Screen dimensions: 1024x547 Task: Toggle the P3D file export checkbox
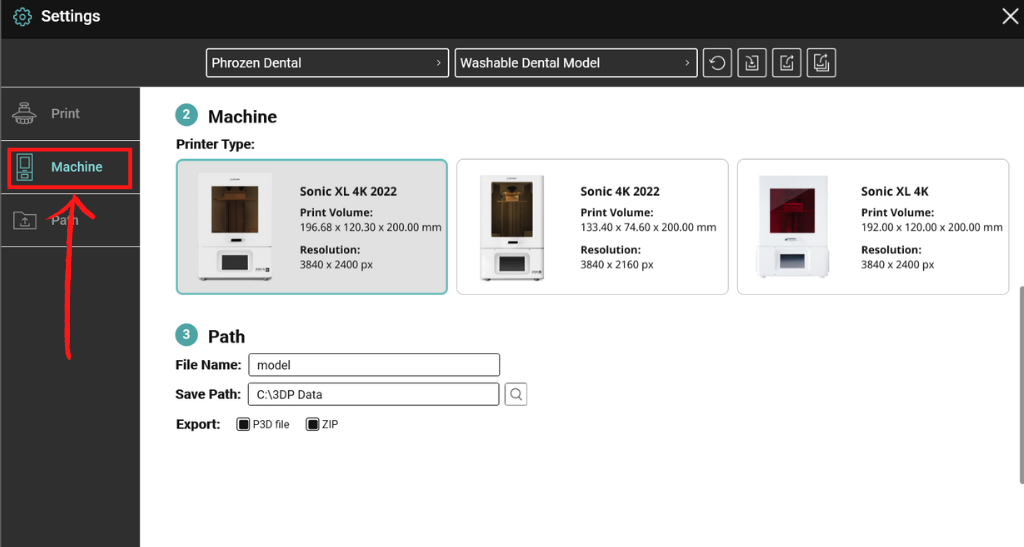coord(243,424)
